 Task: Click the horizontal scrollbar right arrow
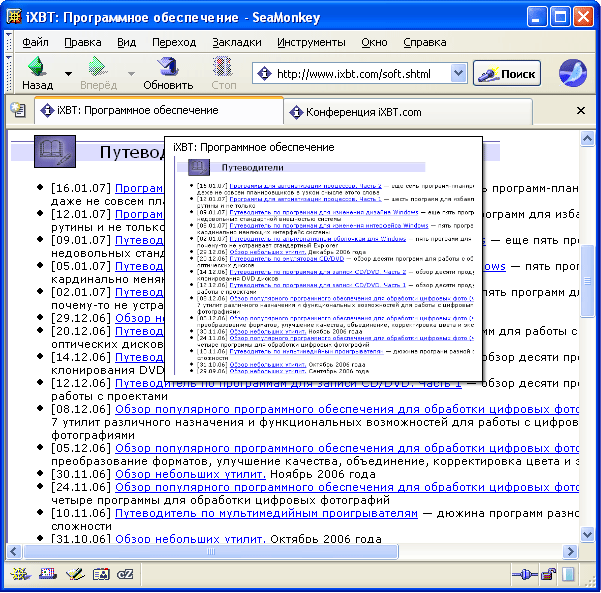click(570, 552)
